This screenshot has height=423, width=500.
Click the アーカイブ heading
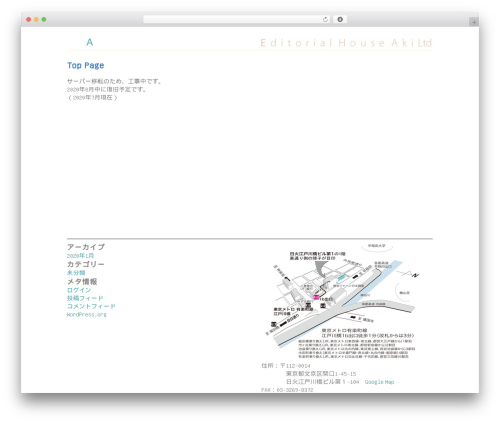click(x=86, y=247)
